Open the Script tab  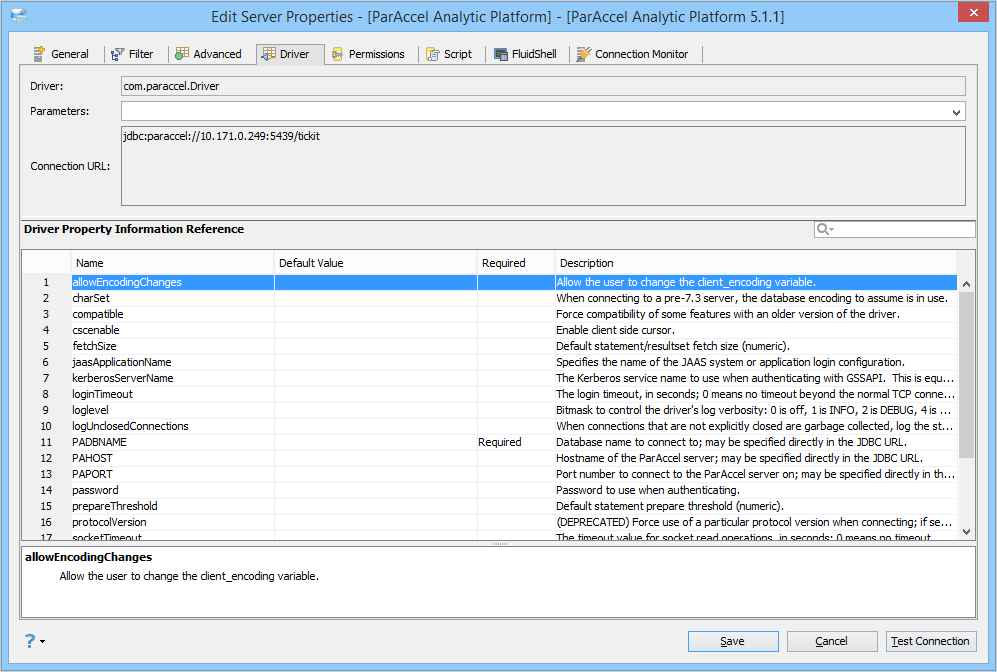coord(449,54)
